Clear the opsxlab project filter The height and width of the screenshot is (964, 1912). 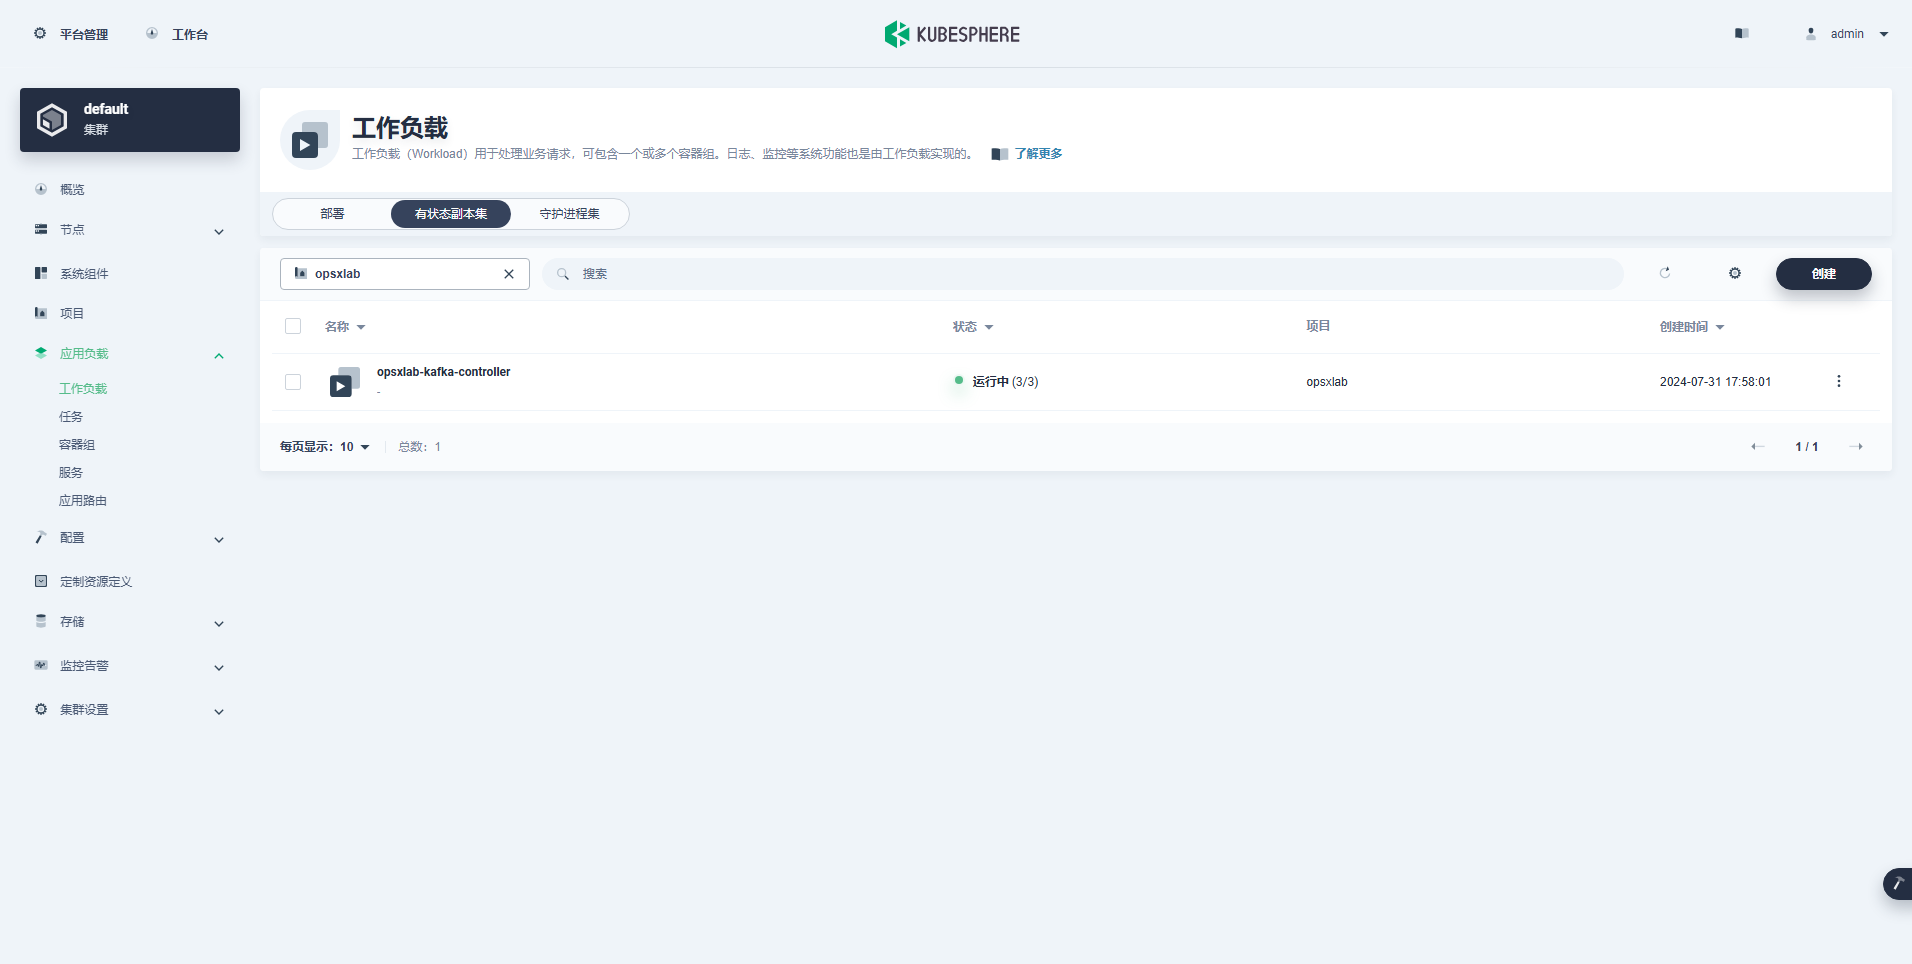[509, 274]
